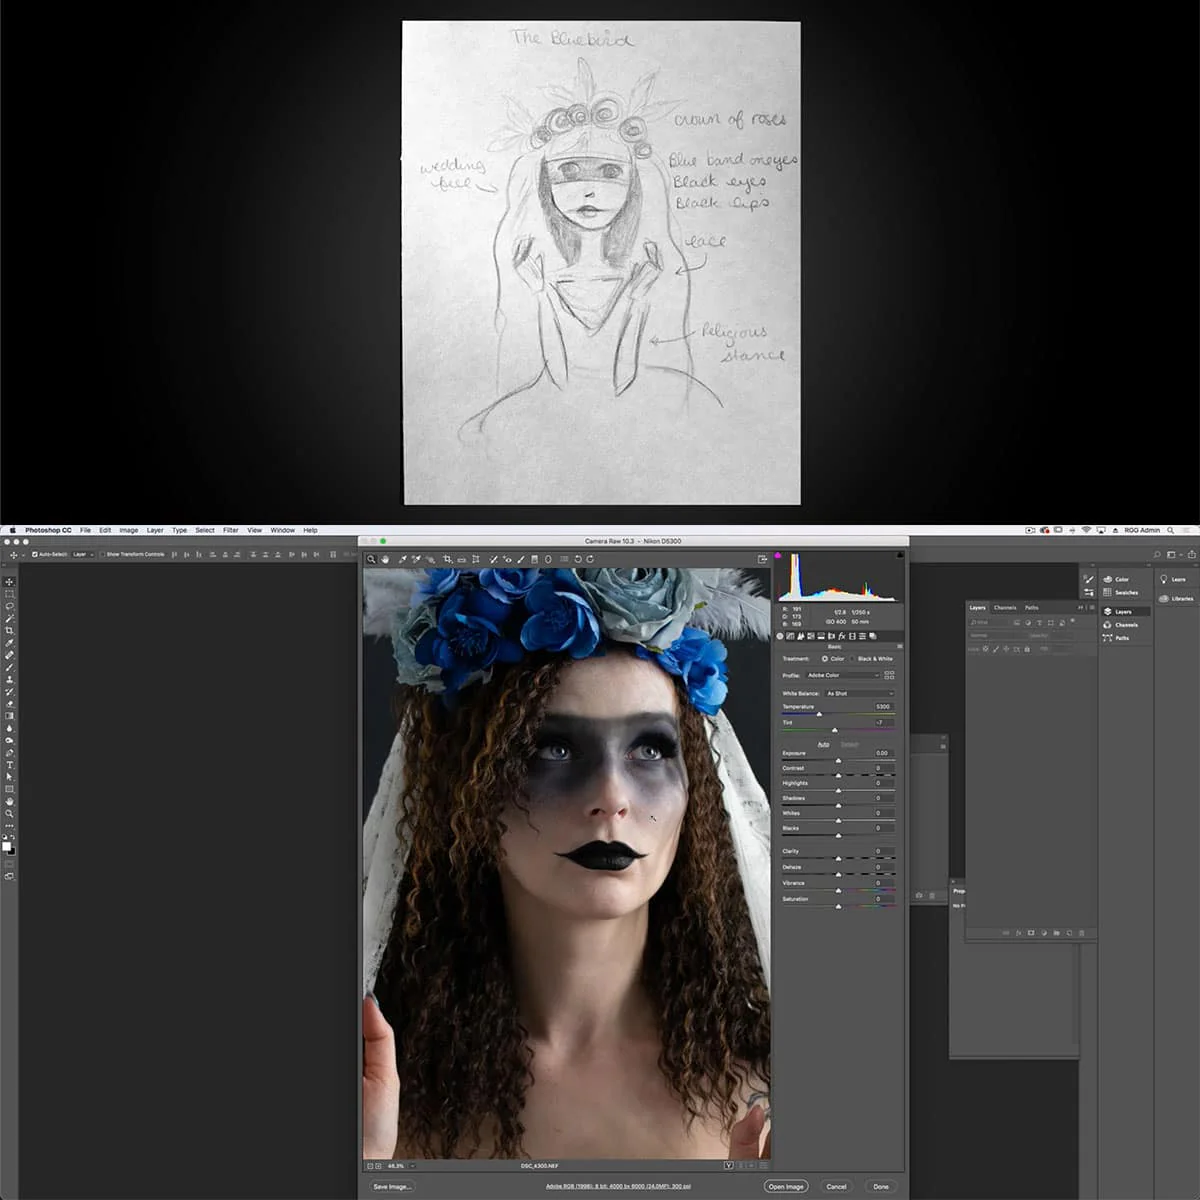This screenshot has height=1200, width=1200.
Task: Select the Color treatment radio button
Action: (x=825, y=659)
